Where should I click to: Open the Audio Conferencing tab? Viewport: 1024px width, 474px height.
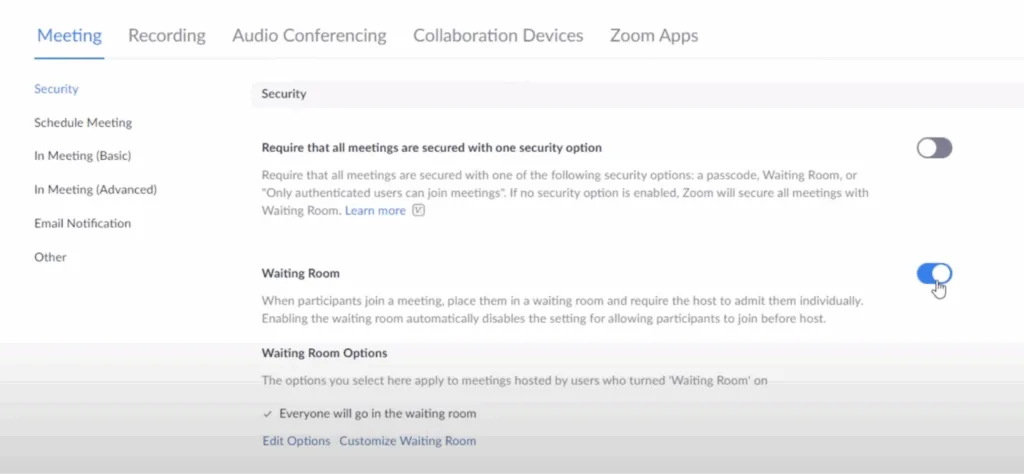[x=309, y=35]
